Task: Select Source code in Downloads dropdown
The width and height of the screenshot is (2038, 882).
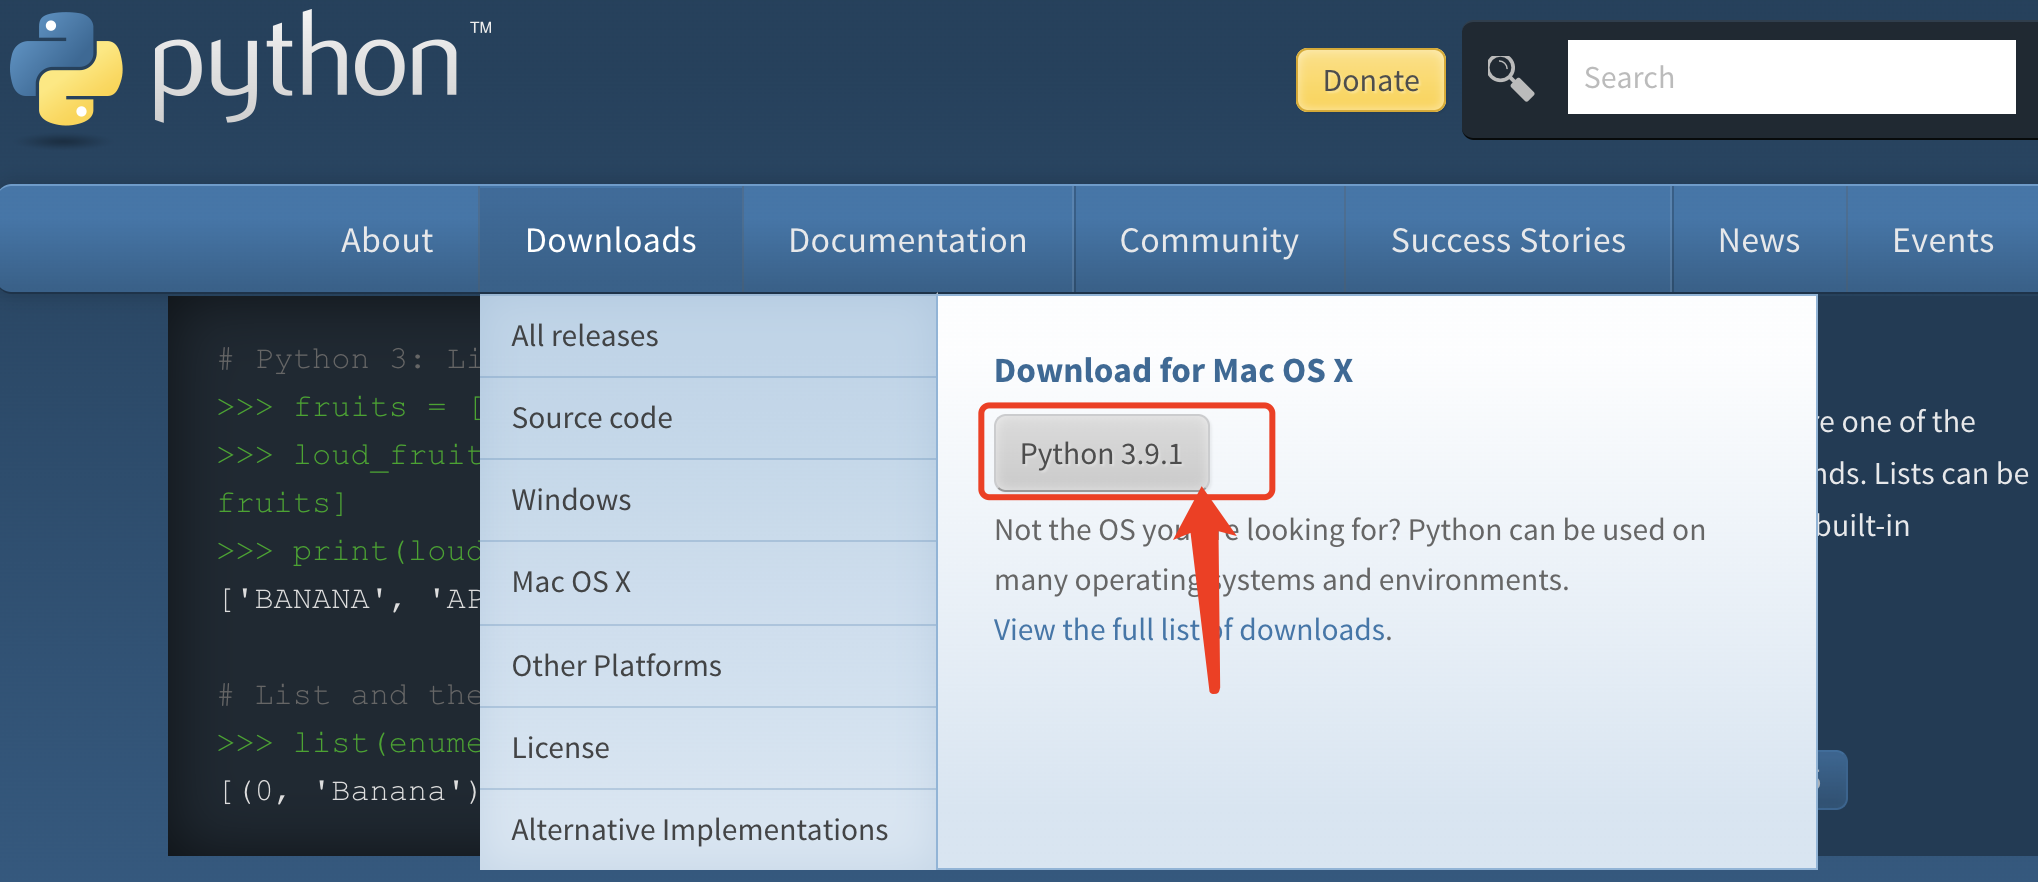Action: coord(708,418)
